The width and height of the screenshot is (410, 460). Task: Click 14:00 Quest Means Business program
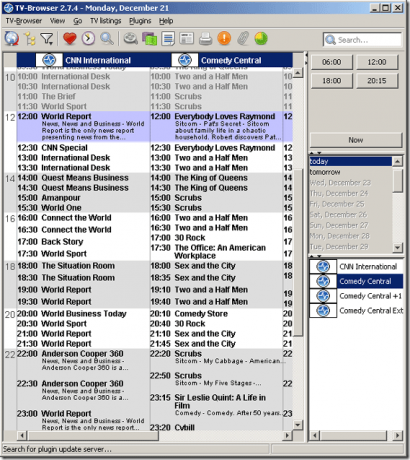[x=83, y=178]
